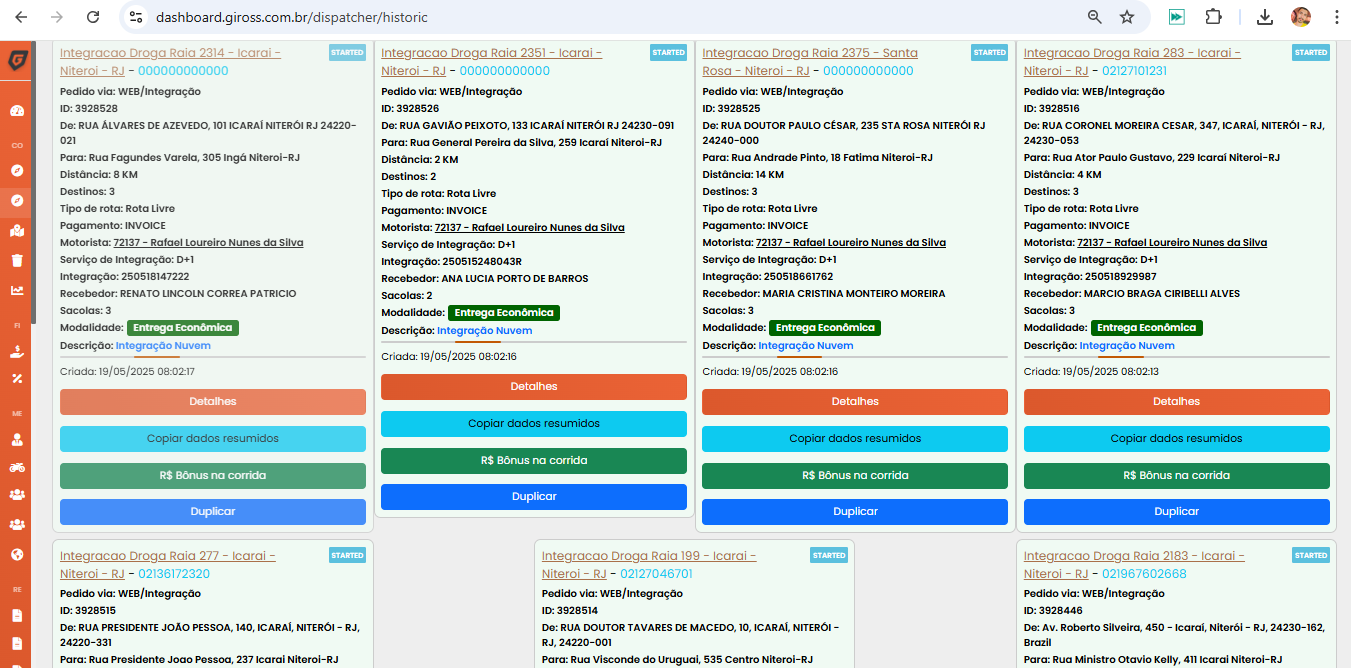Open Detalhes for order ID 3928526
This screenshot has height=668, width=1351.
[534, 386]
